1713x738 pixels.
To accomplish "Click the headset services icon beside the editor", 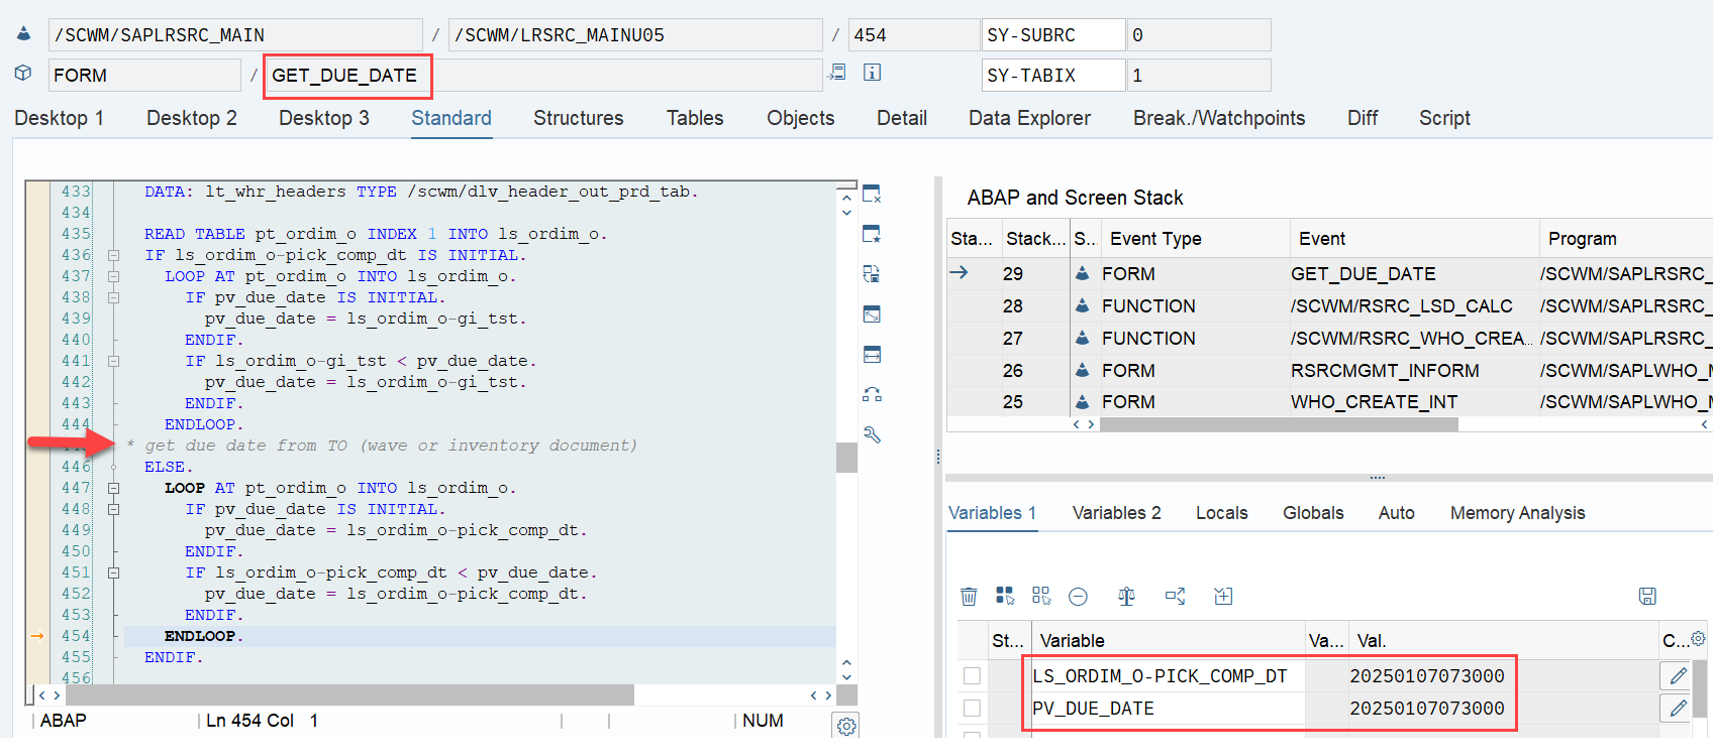I will 872,395.
